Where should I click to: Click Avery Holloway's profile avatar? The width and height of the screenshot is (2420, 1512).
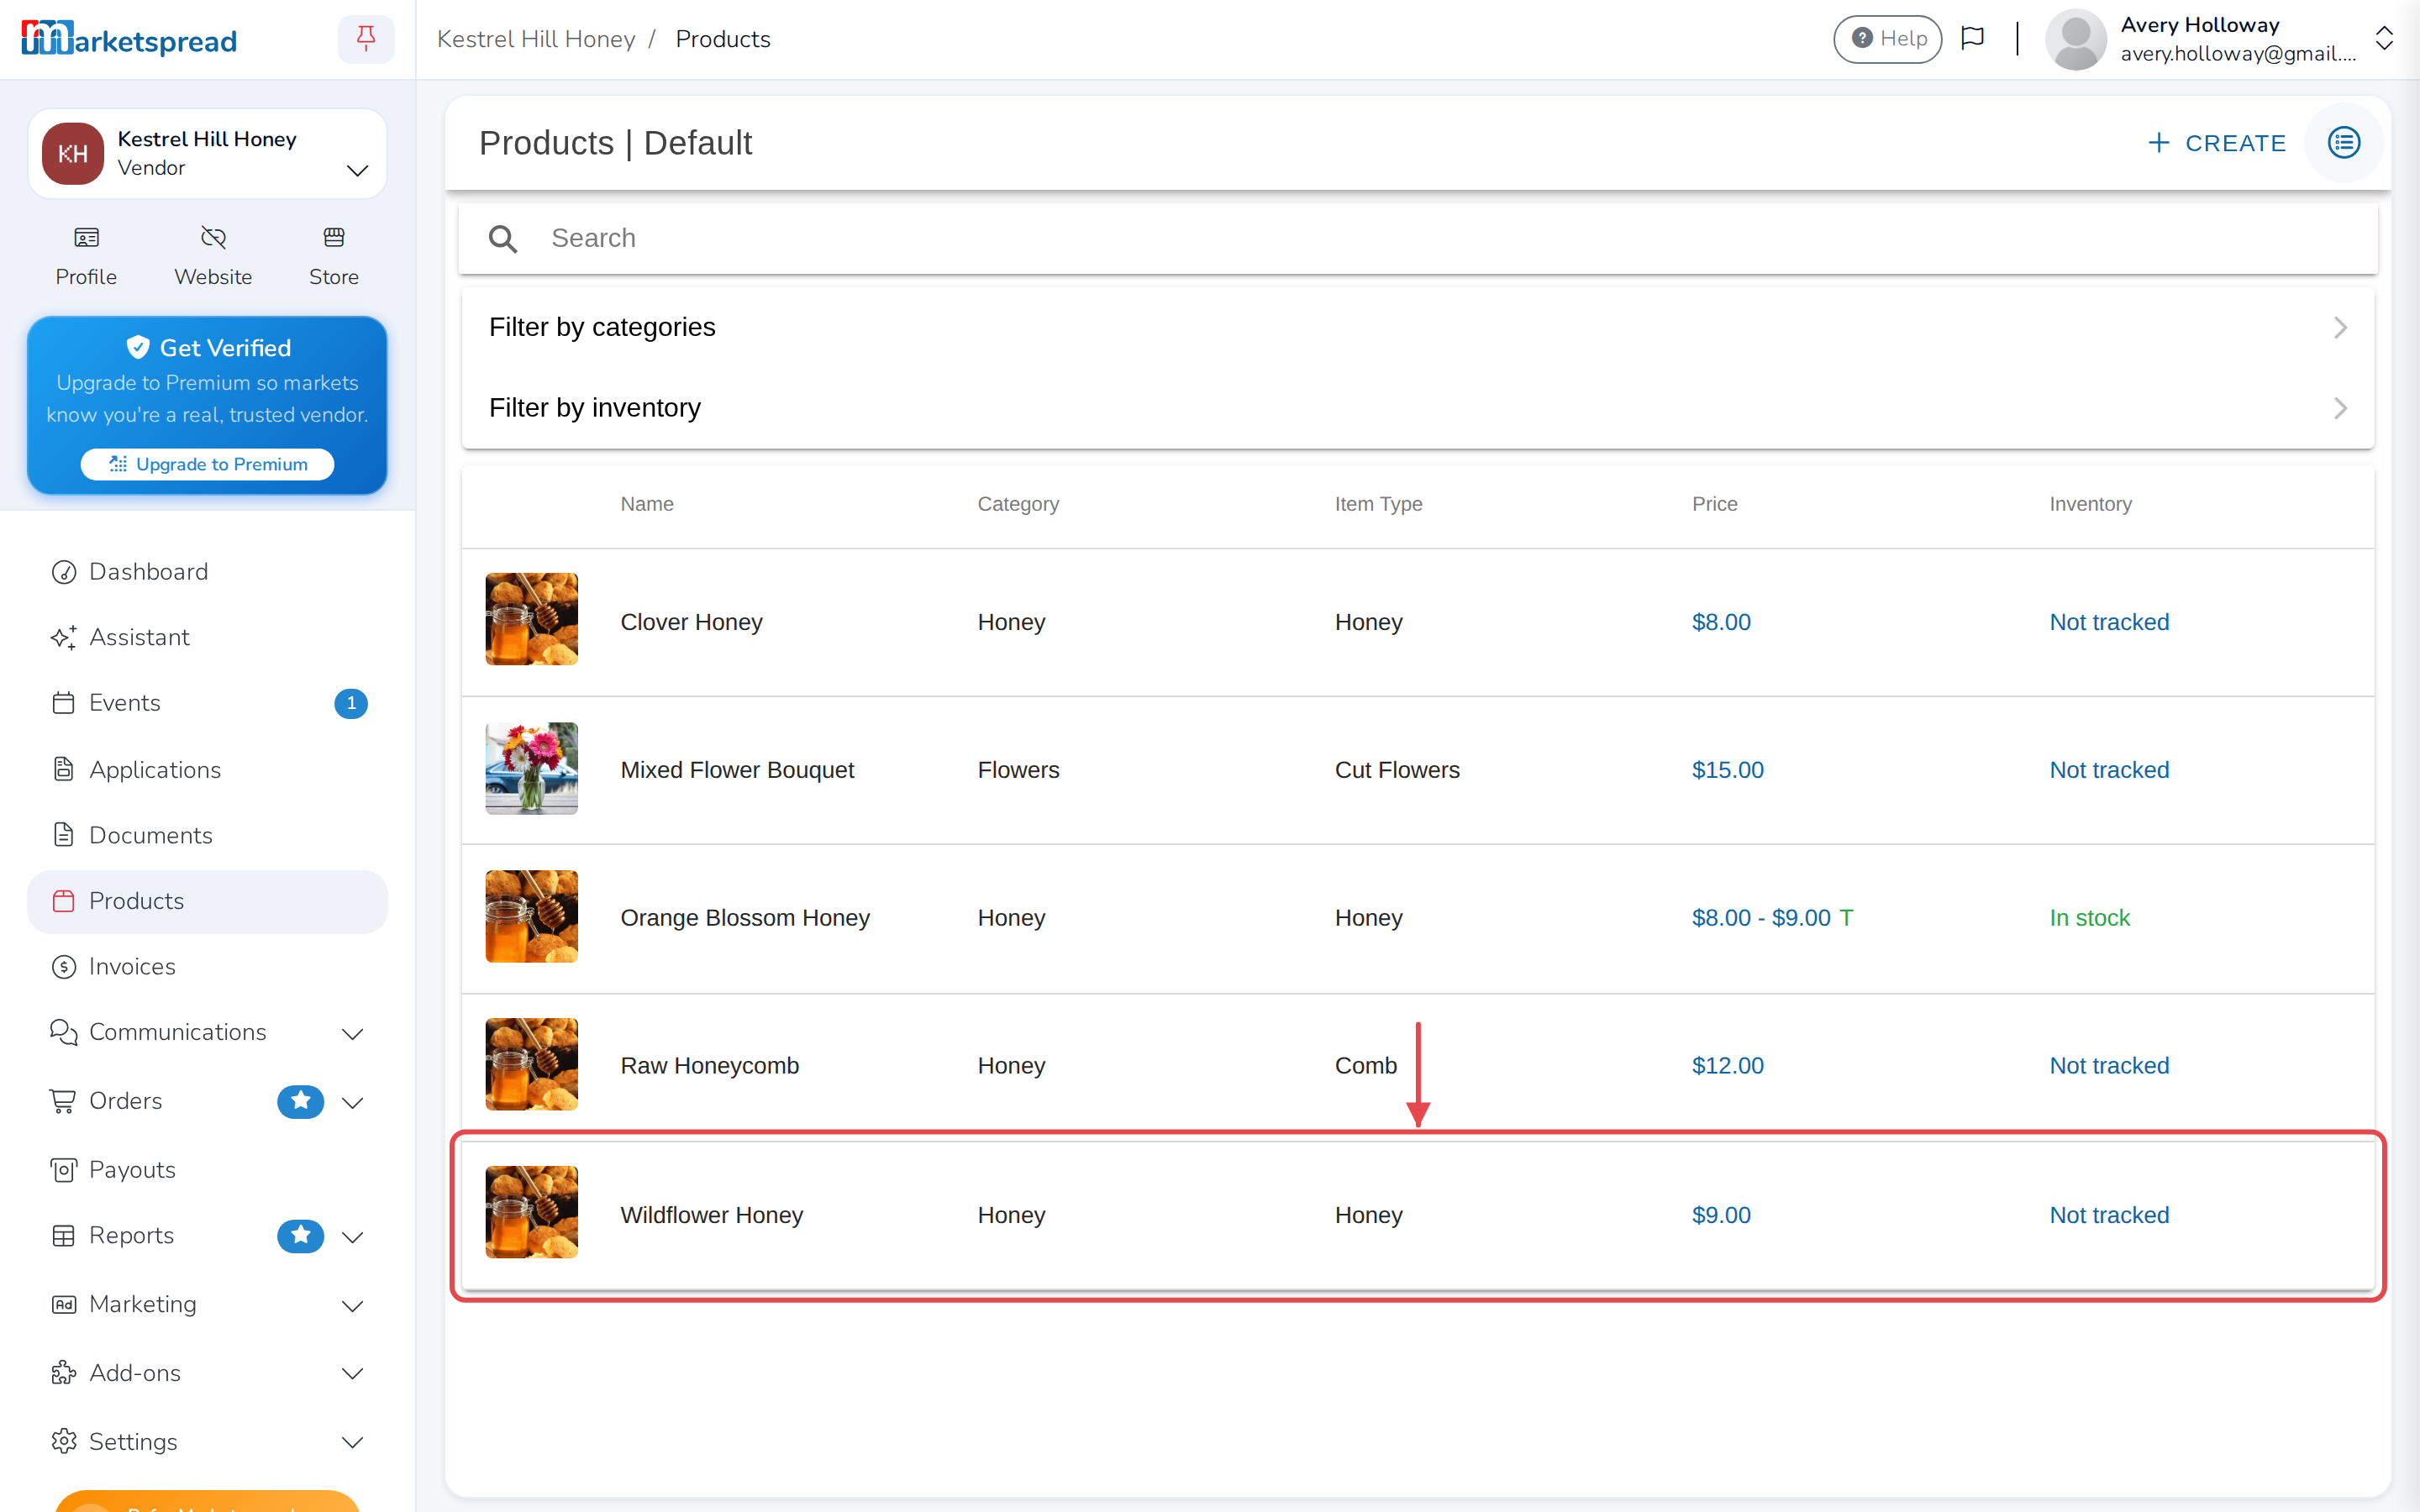pyautogui.click(x=2076, y=40)
